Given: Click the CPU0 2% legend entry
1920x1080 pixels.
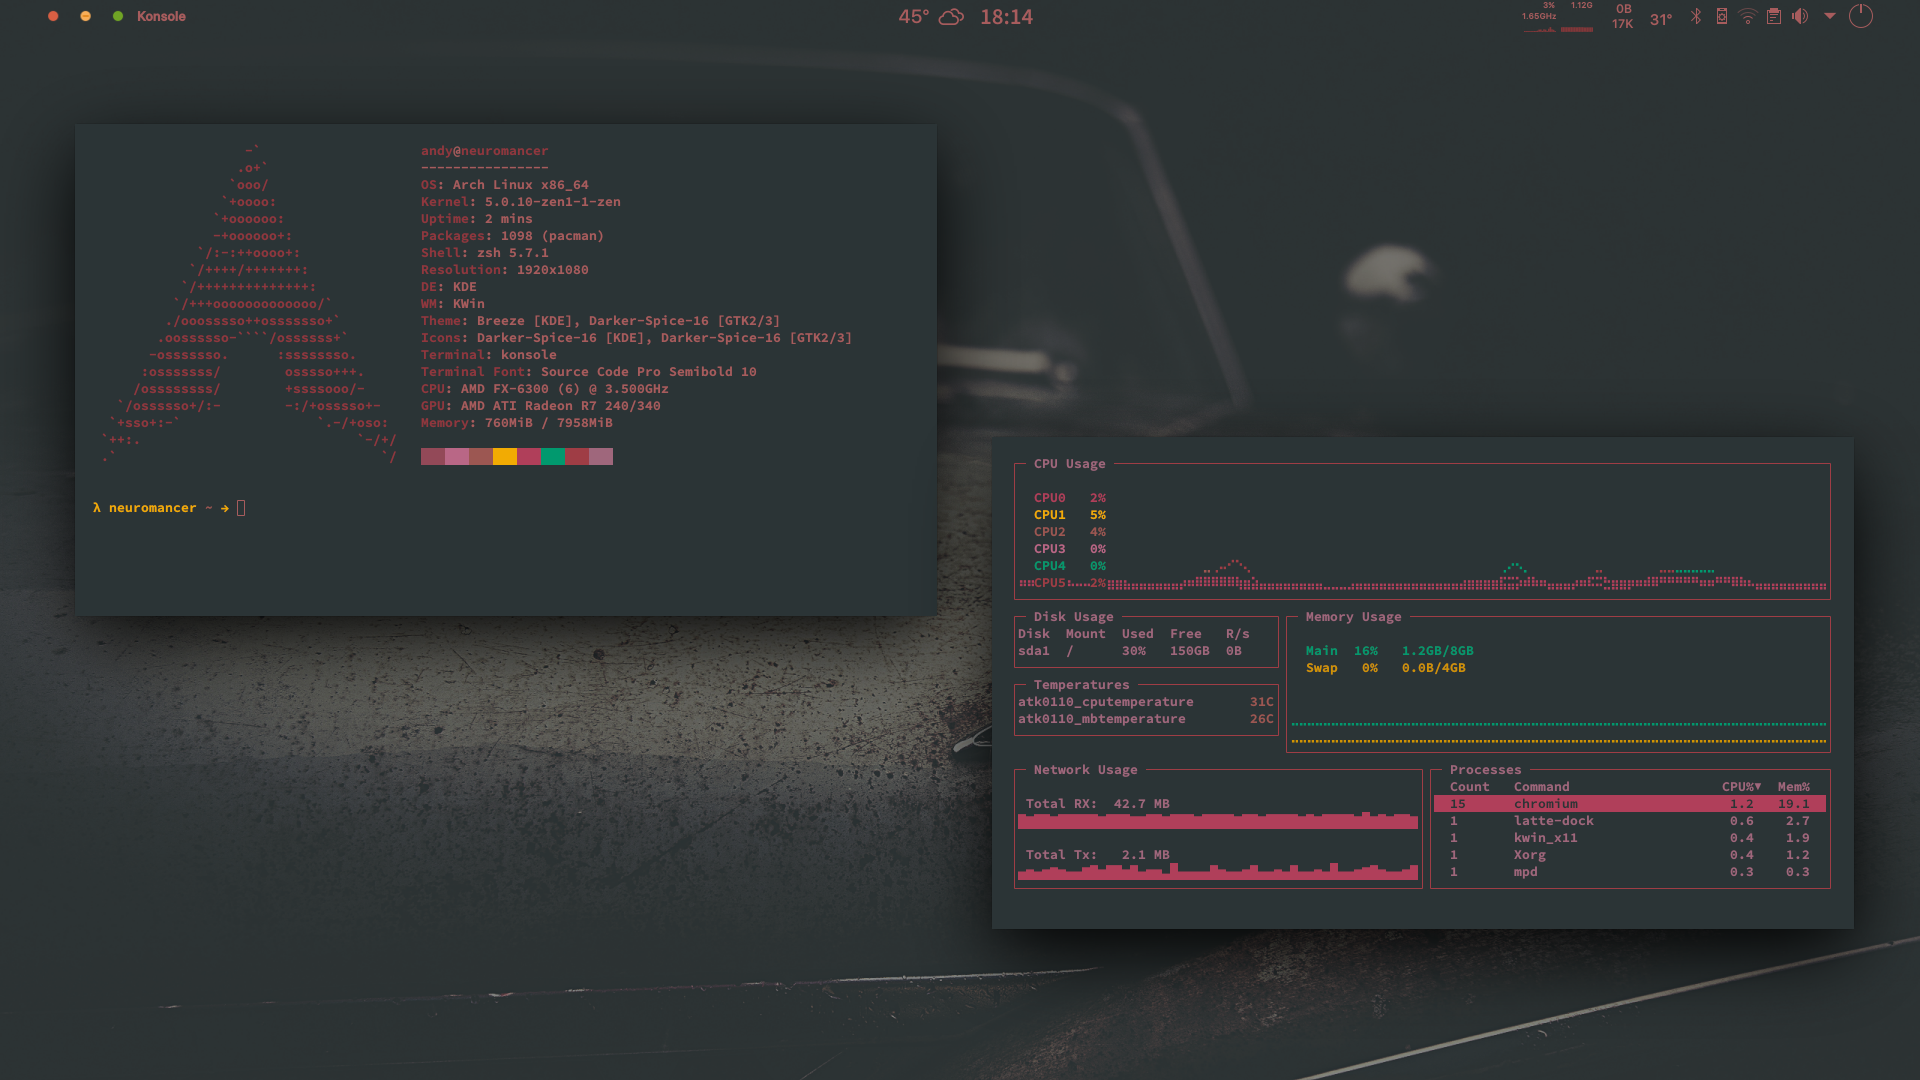Looking at the screenshot, I should pos(1070,498).
